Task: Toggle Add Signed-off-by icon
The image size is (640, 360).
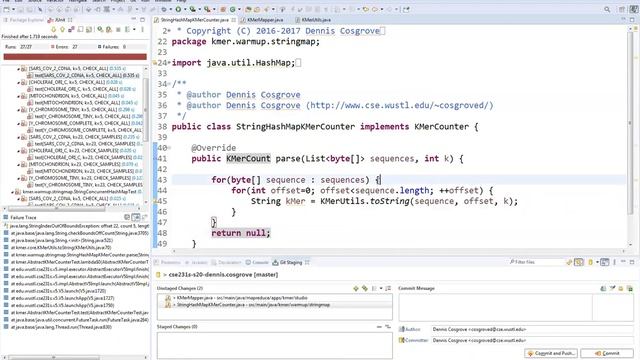Action: [612, 288]
